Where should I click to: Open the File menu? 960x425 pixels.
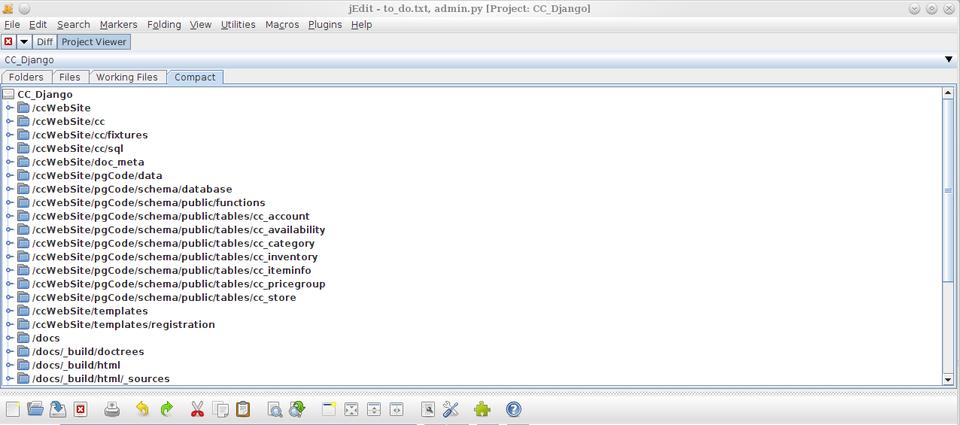coord(12,24)
